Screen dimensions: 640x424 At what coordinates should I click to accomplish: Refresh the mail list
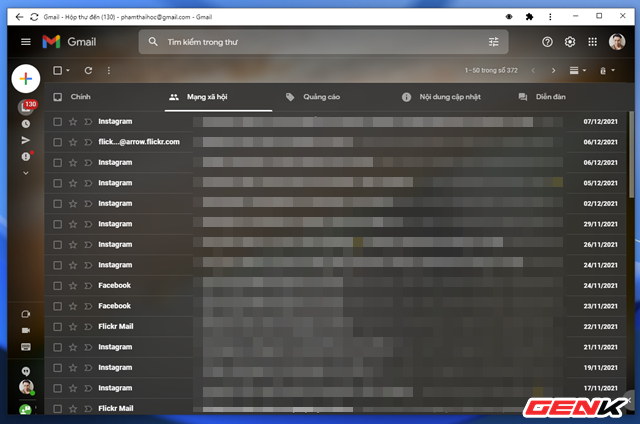88,71
